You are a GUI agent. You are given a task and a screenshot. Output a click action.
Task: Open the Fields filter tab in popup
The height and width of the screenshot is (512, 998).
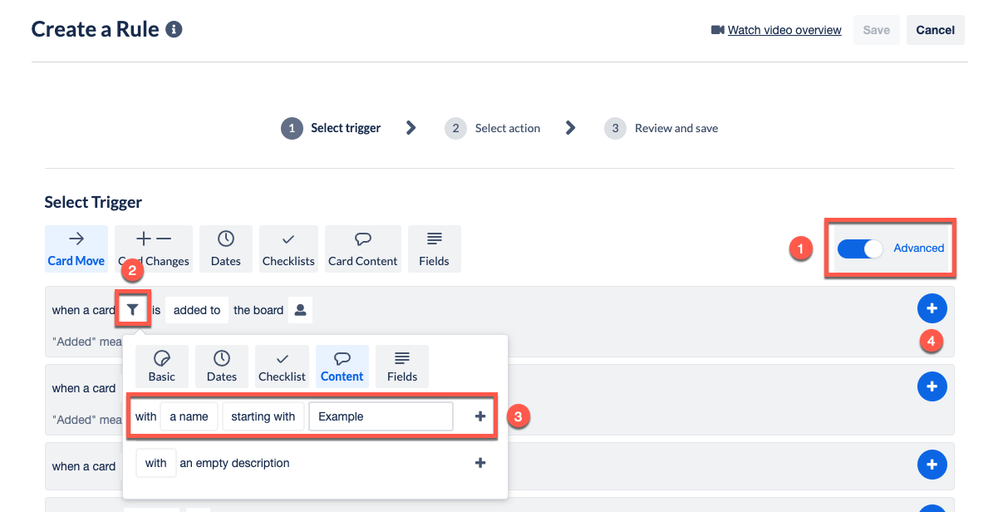[x=402, y=366]
